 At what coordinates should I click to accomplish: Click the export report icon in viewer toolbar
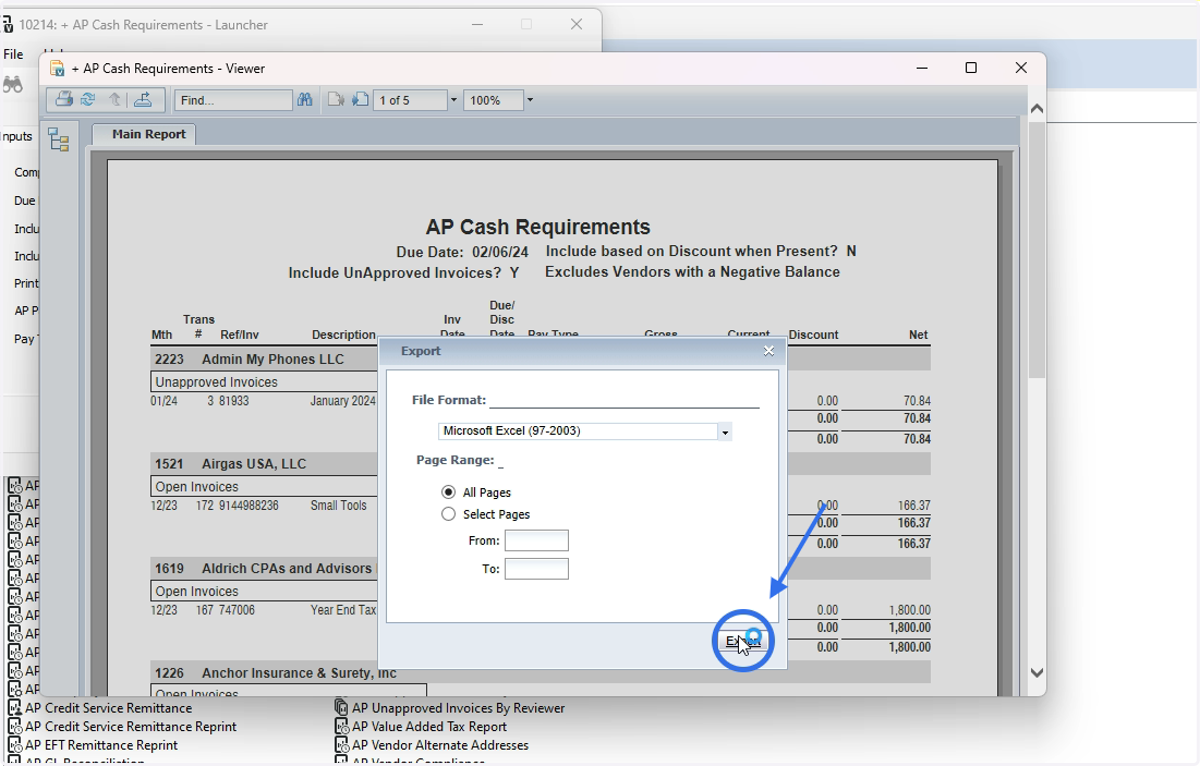[x=143, y=99]
